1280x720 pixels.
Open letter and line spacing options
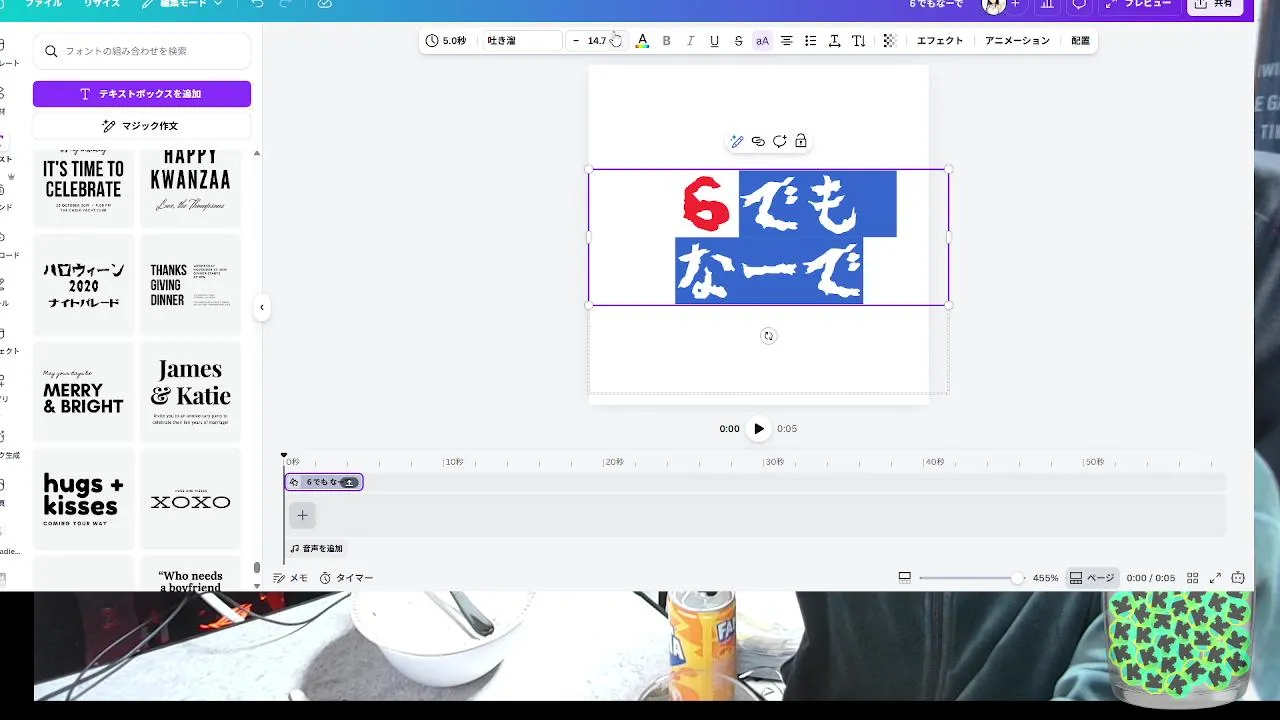pos(835,41)
